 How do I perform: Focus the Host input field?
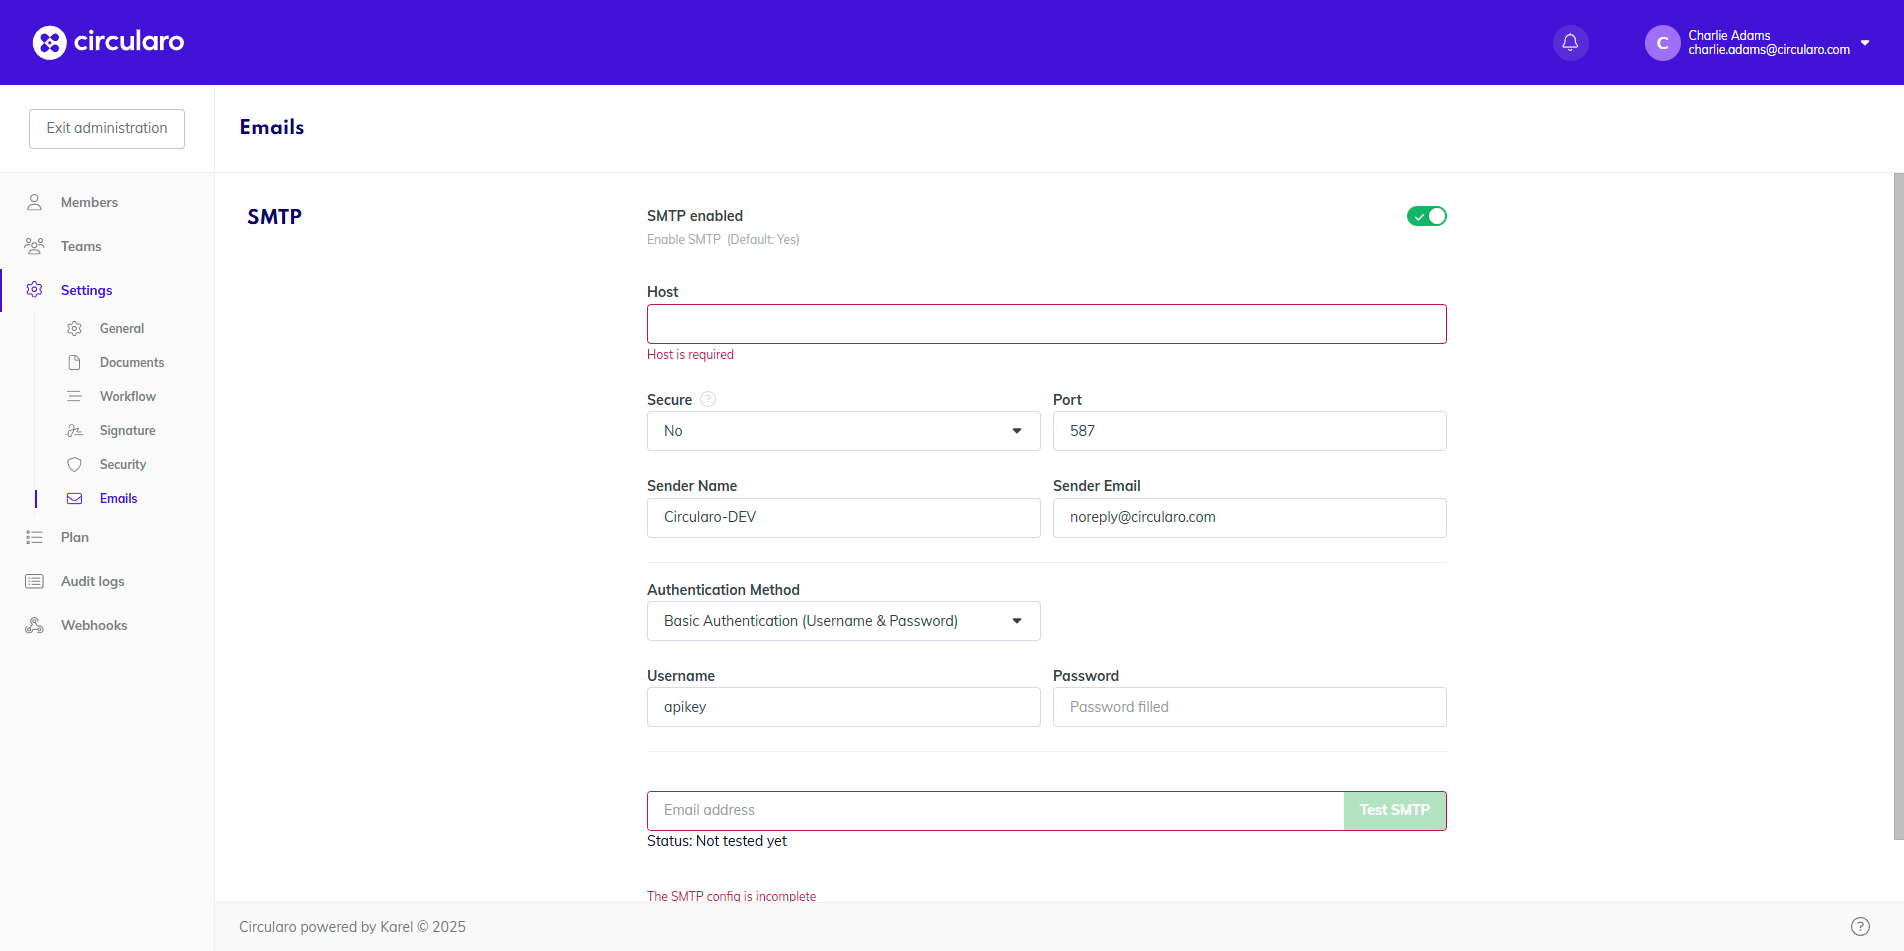click(x=1046, y=324)
